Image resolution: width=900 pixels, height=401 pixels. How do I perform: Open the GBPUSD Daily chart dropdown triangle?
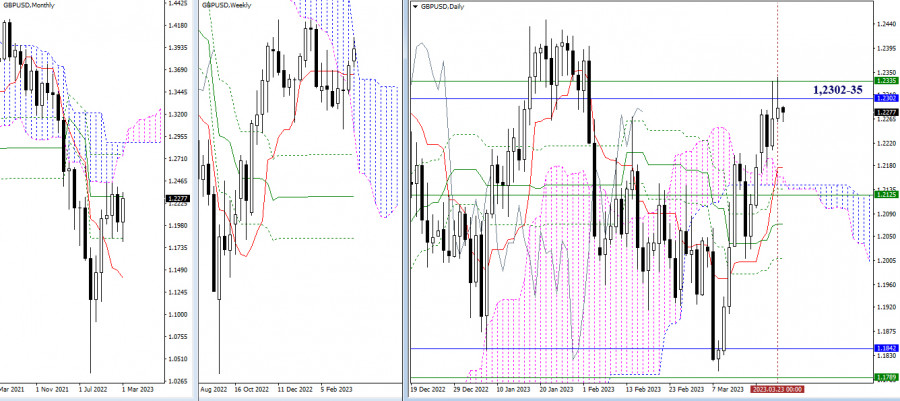click(416, 6)
